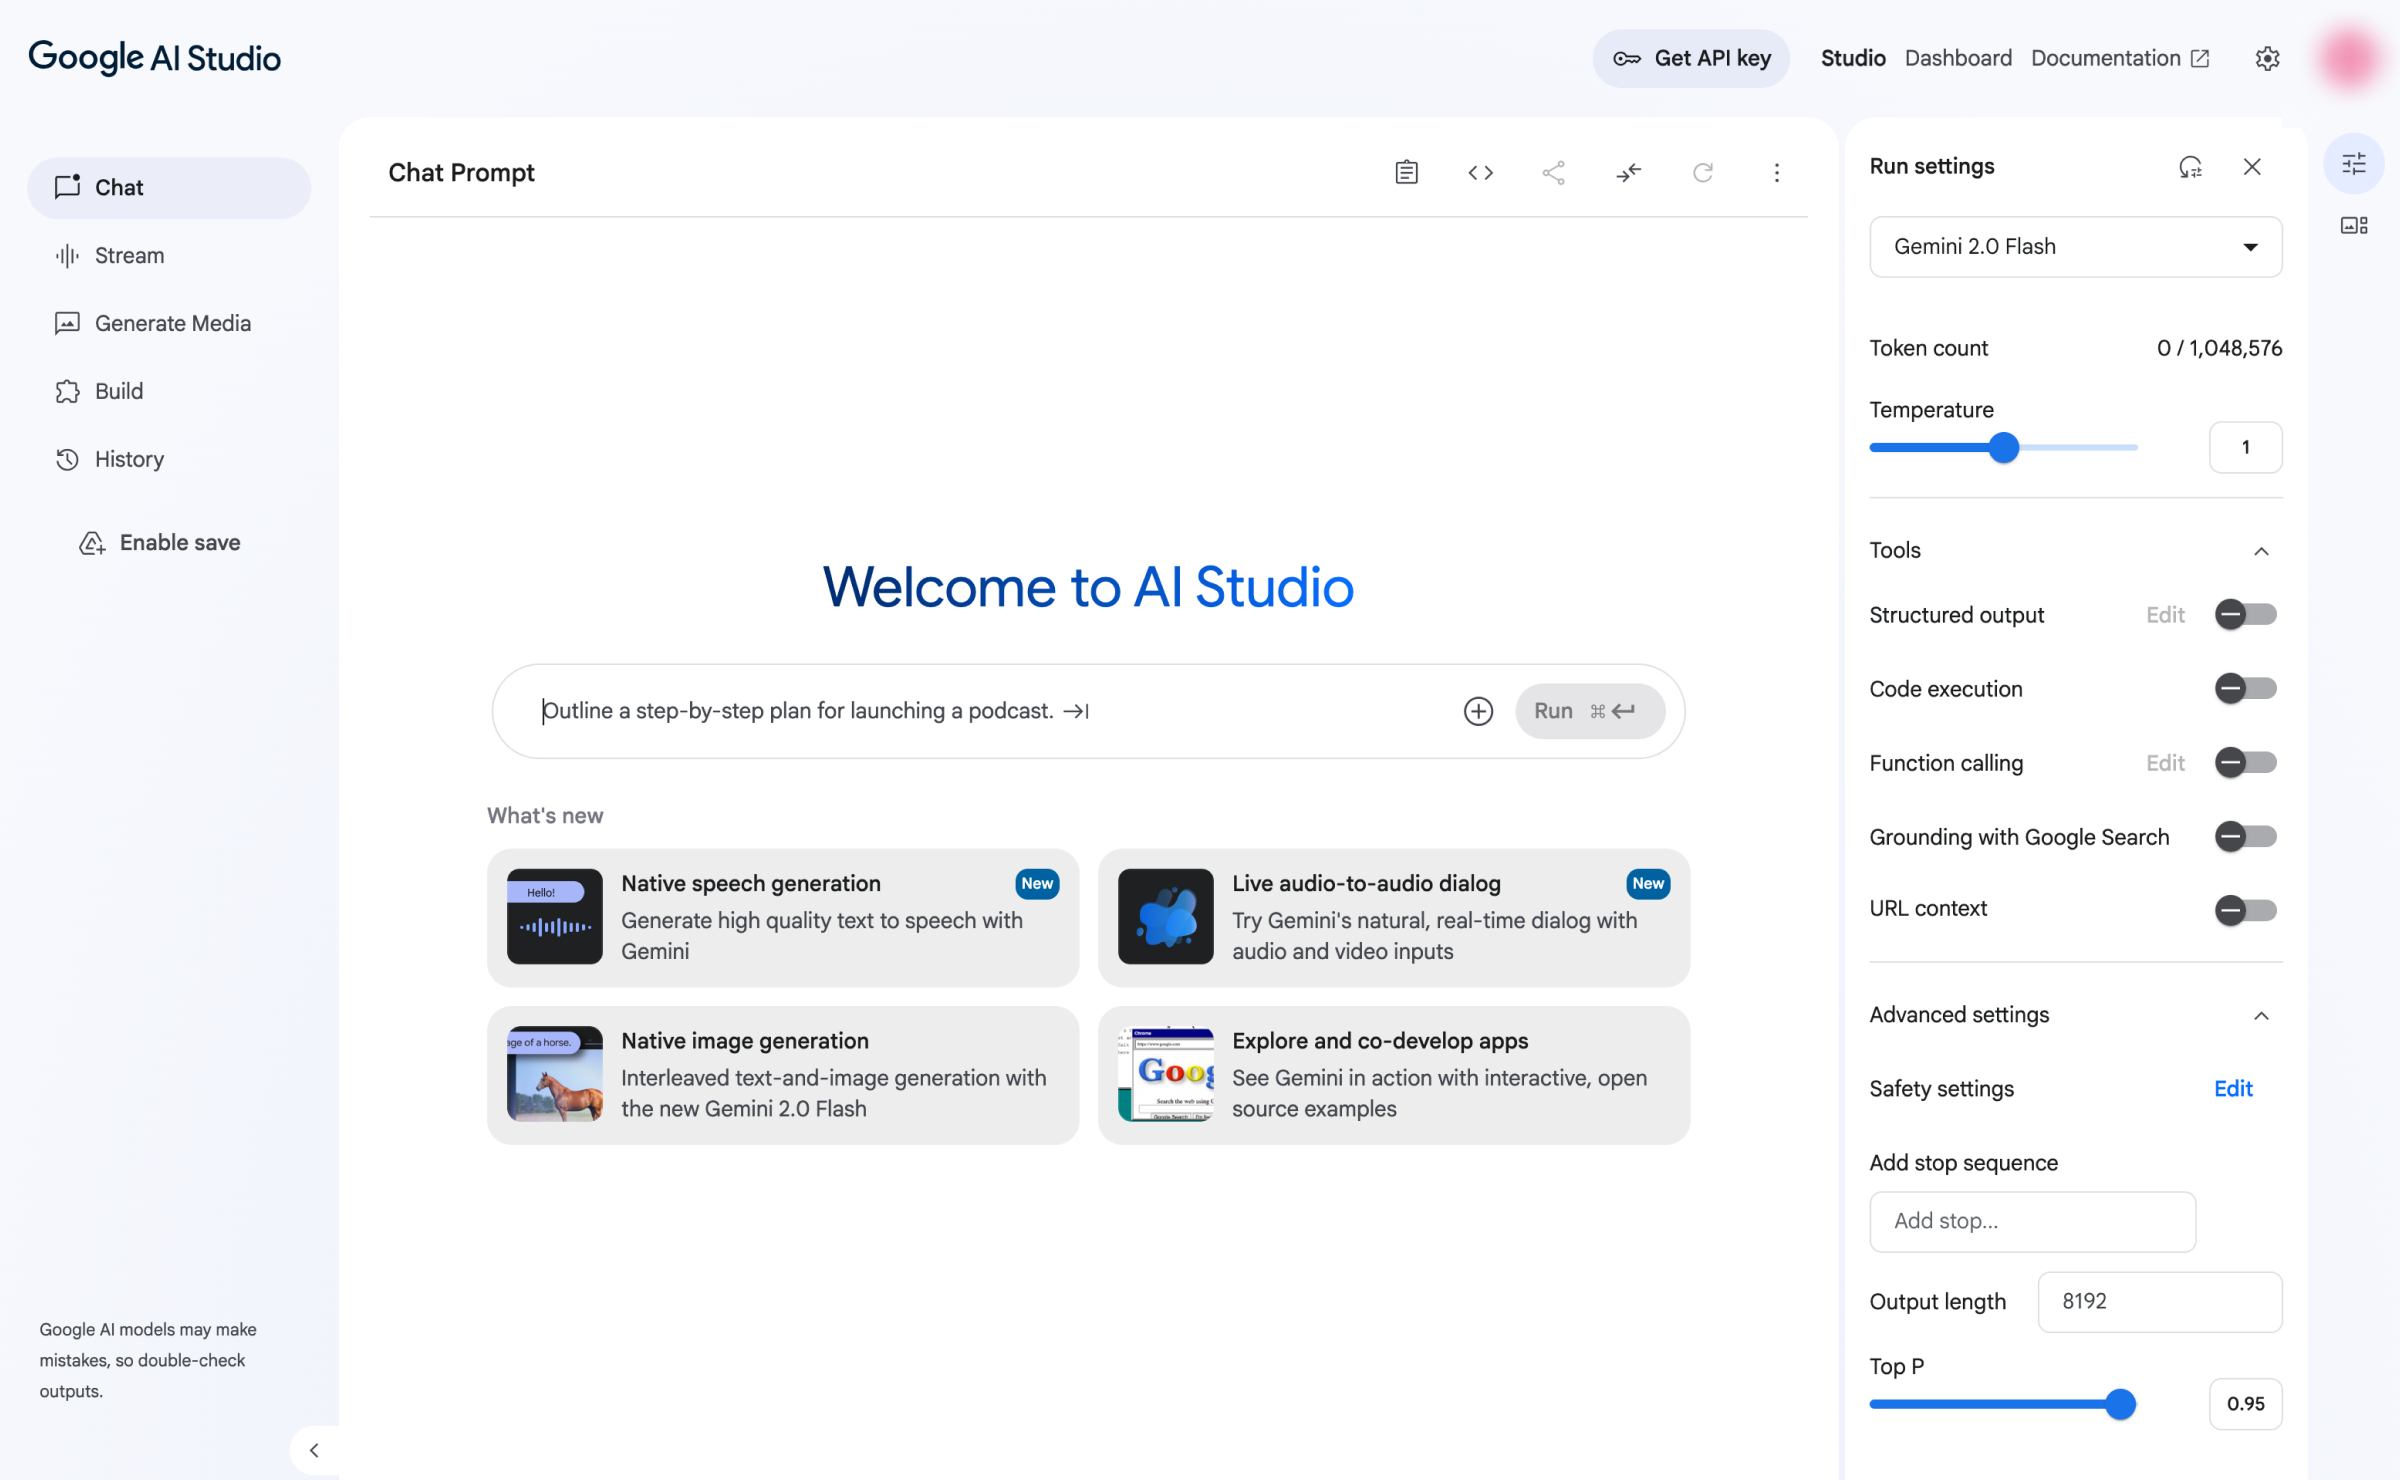Click the Temperature slider handle
Viewport: 2400px width, 1480px height.
pyautogui.click(x=2003, y=447)
